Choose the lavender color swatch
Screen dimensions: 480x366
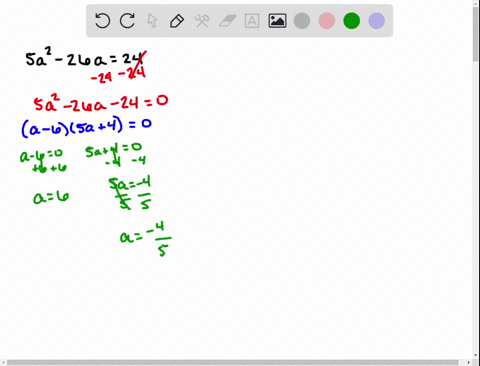coord(377,21)
